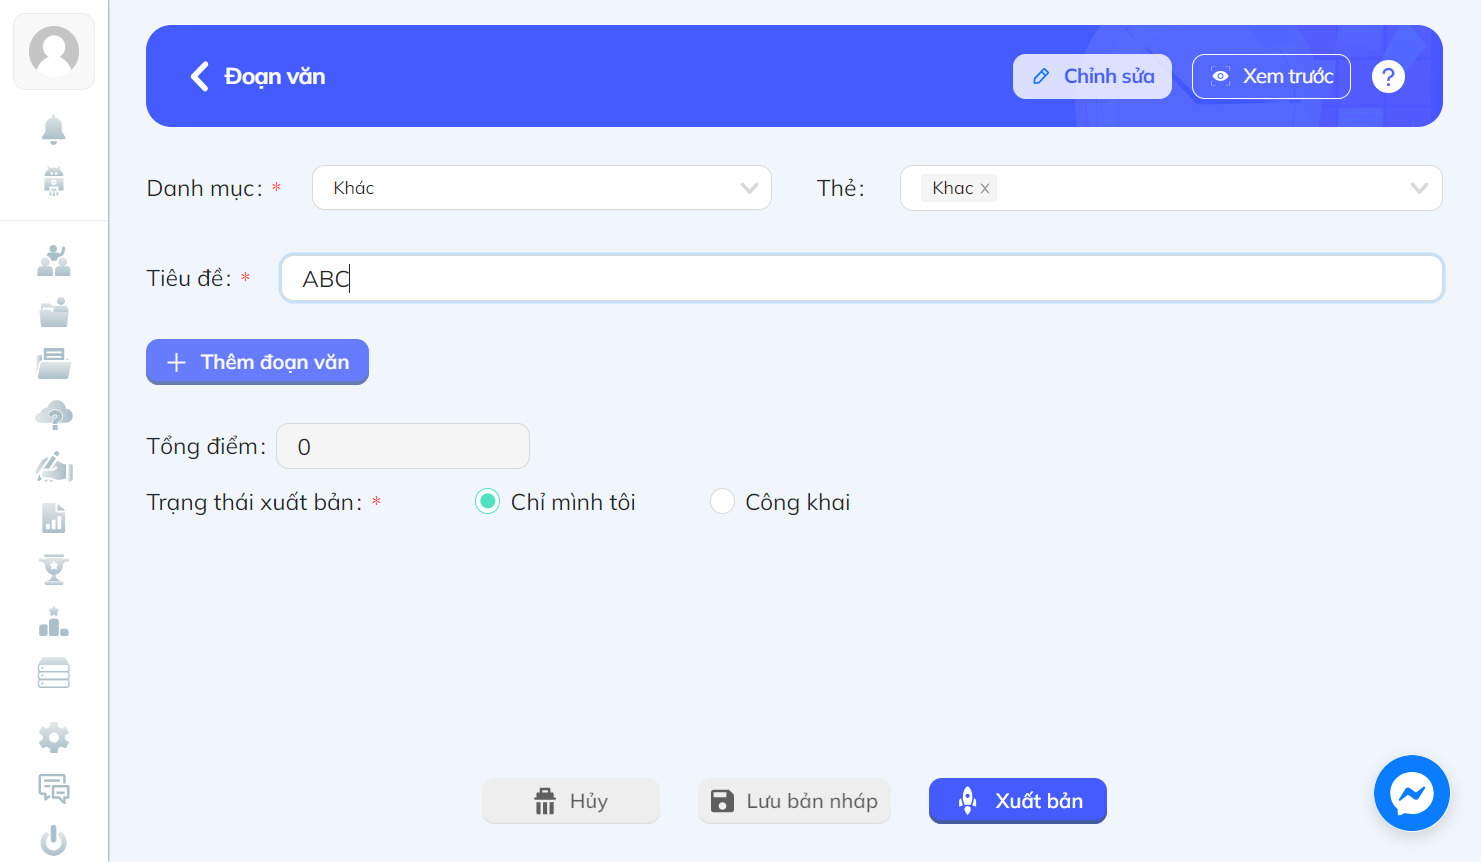Viewport: 1481px width, 862px height.
Task: Click Lưu bản nháp to save draft
Action: click(x=794, y=801)
